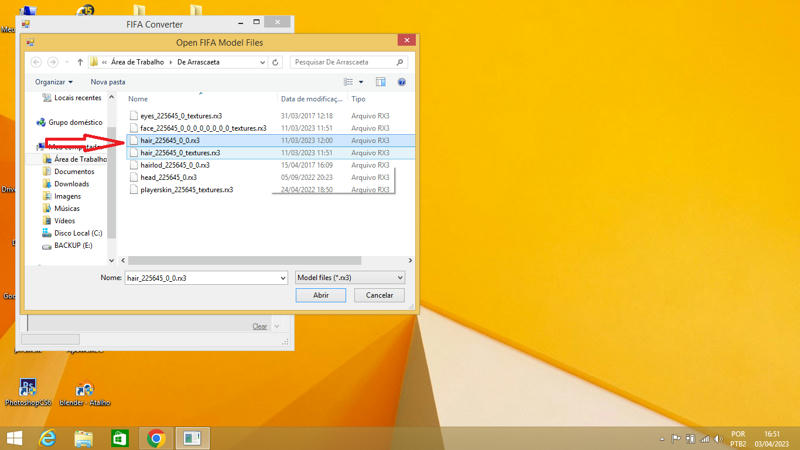Click the sidebar scroll down arrow

click(112, 260)
